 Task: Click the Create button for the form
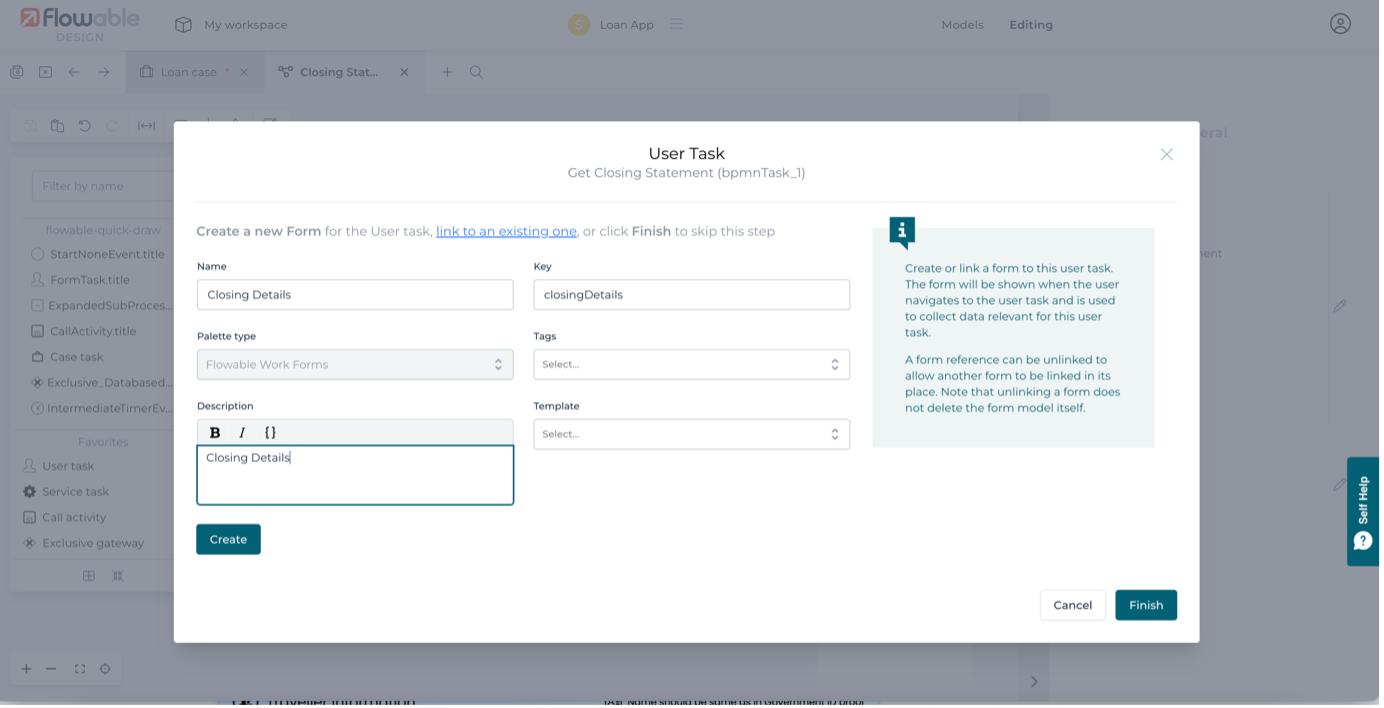(228, 538)
